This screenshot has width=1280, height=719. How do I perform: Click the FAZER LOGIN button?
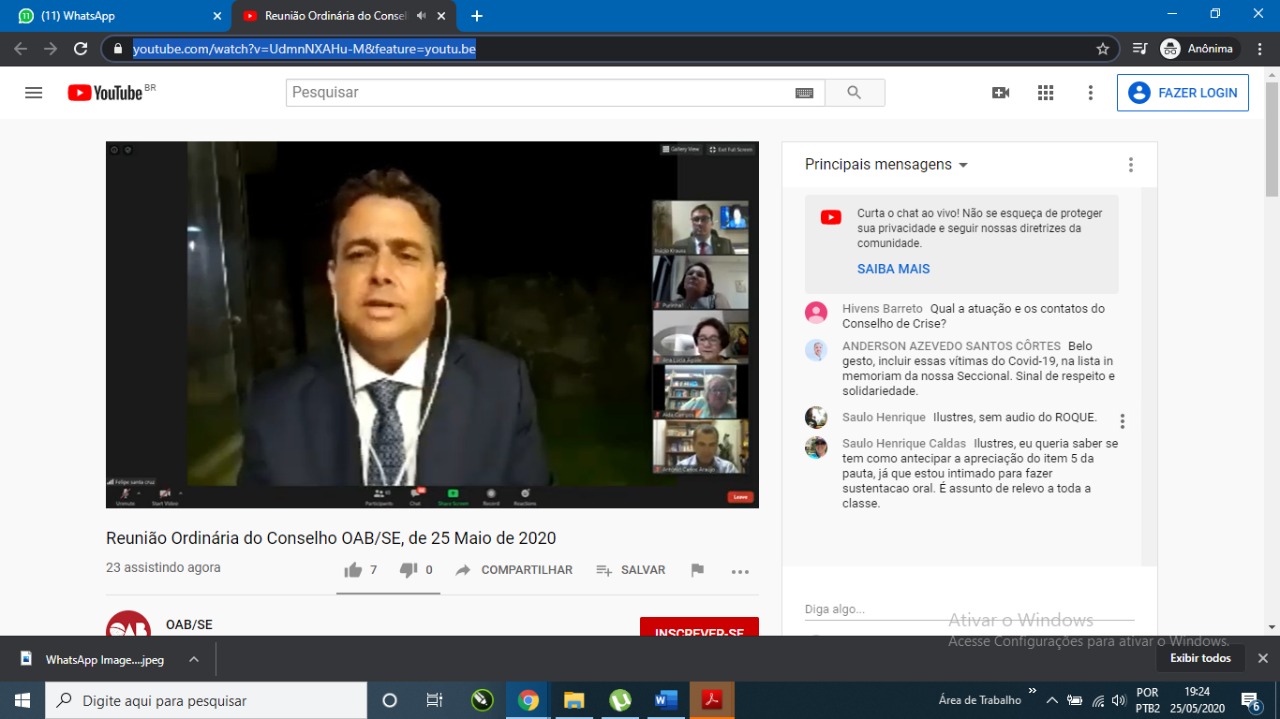[1182, 93]
